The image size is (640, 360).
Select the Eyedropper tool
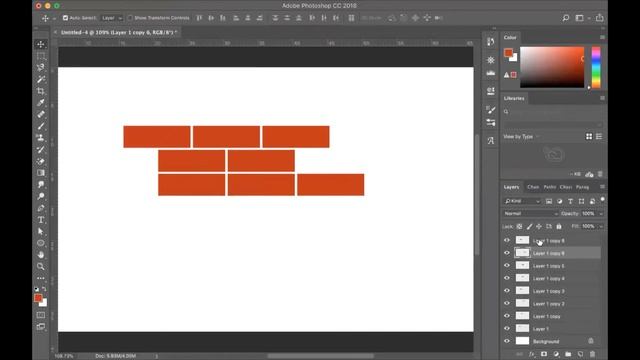click(41, 102)
